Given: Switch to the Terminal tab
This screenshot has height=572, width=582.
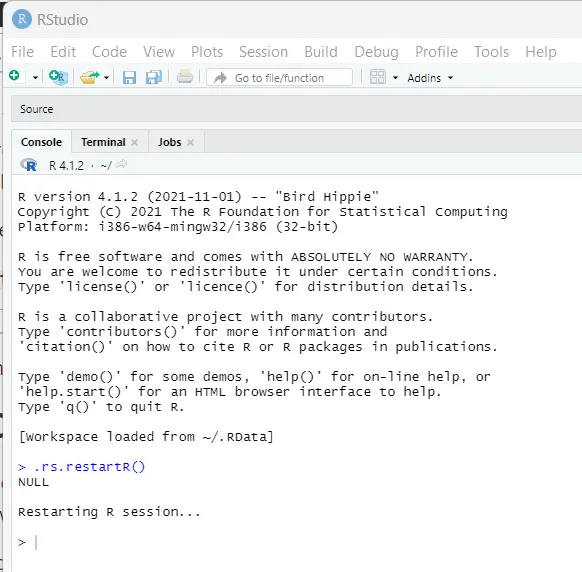Looking at the screenshot, I should pos(103,142).
